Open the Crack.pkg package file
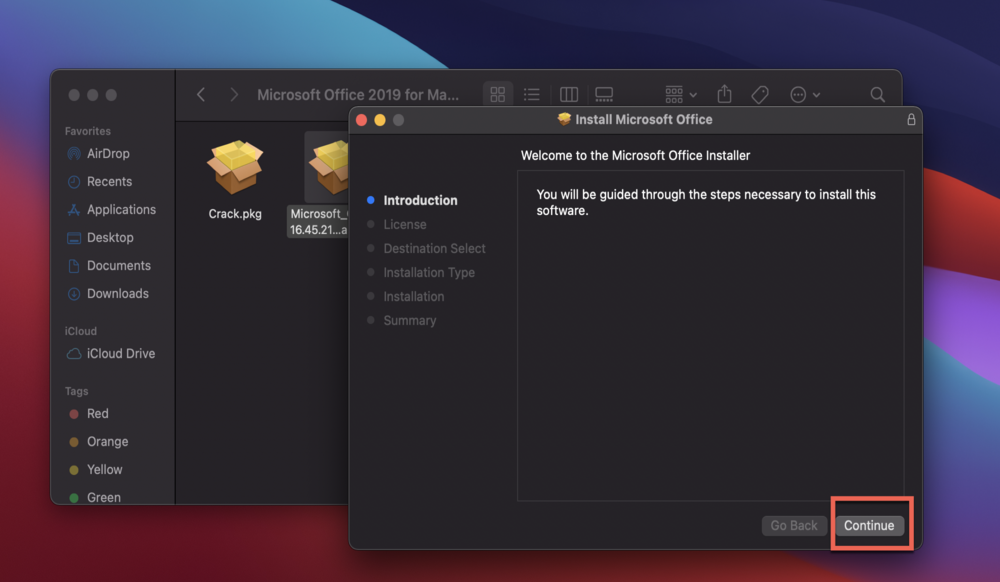The height and width of the screenshot is (582, 1000). [x=235, y=168]
